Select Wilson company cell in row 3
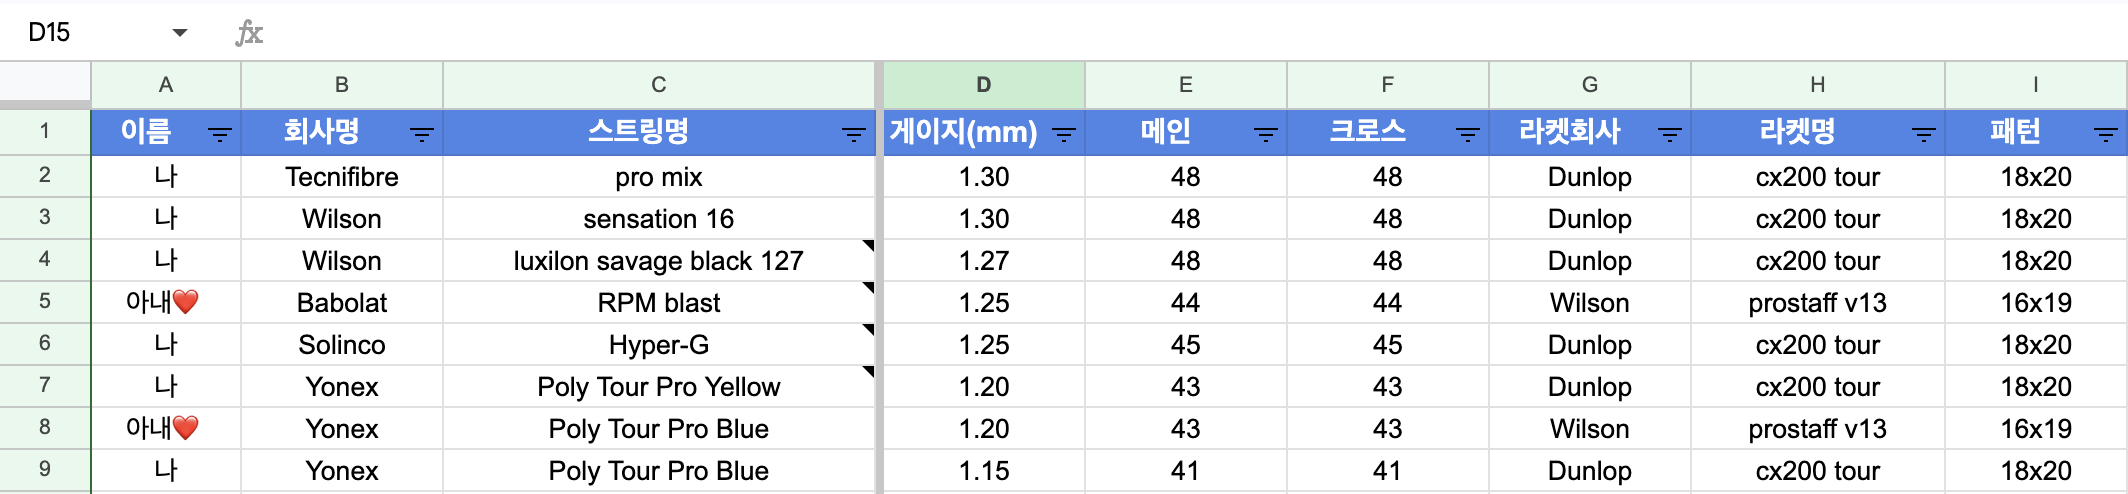This screenshot has width=2128, height=494. click(x=342, y=218)
